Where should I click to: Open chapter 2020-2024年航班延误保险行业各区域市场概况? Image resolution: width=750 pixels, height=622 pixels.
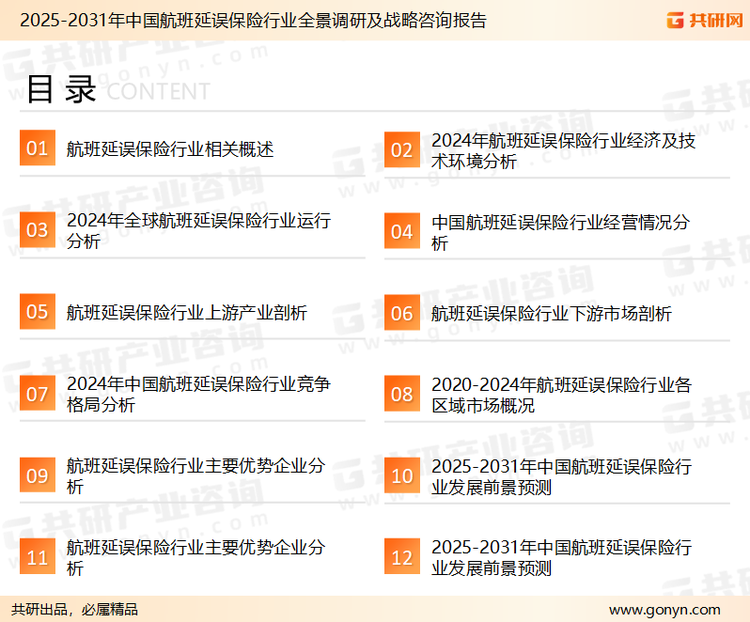[x=562, y=395]
